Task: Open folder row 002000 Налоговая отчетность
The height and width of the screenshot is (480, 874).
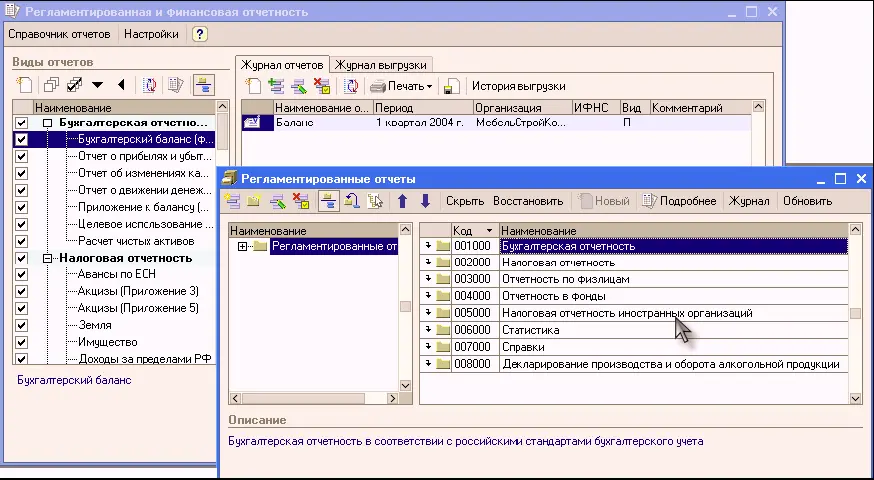Action: [x=634, y=263]
